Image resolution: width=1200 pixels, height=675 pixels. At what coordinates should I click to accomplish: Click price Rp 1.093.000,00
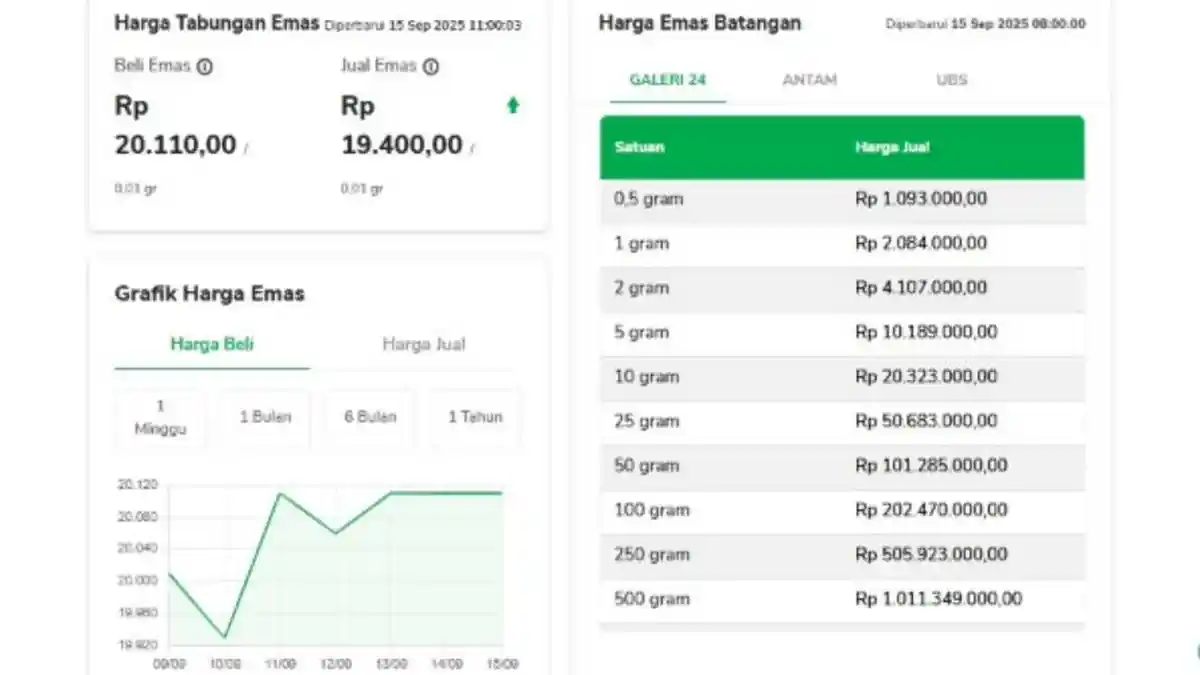pyautogui.click(x=921, y=199)
